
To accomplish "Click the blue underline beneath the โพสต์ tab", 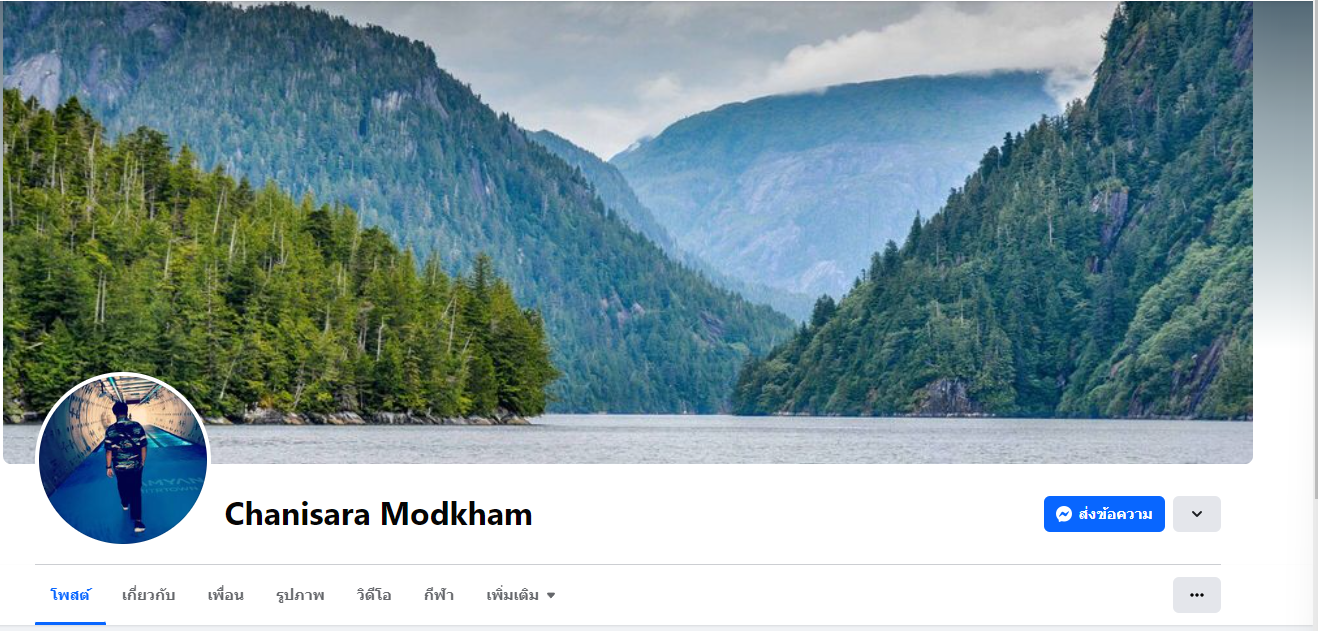I will [x=70, y=623].
